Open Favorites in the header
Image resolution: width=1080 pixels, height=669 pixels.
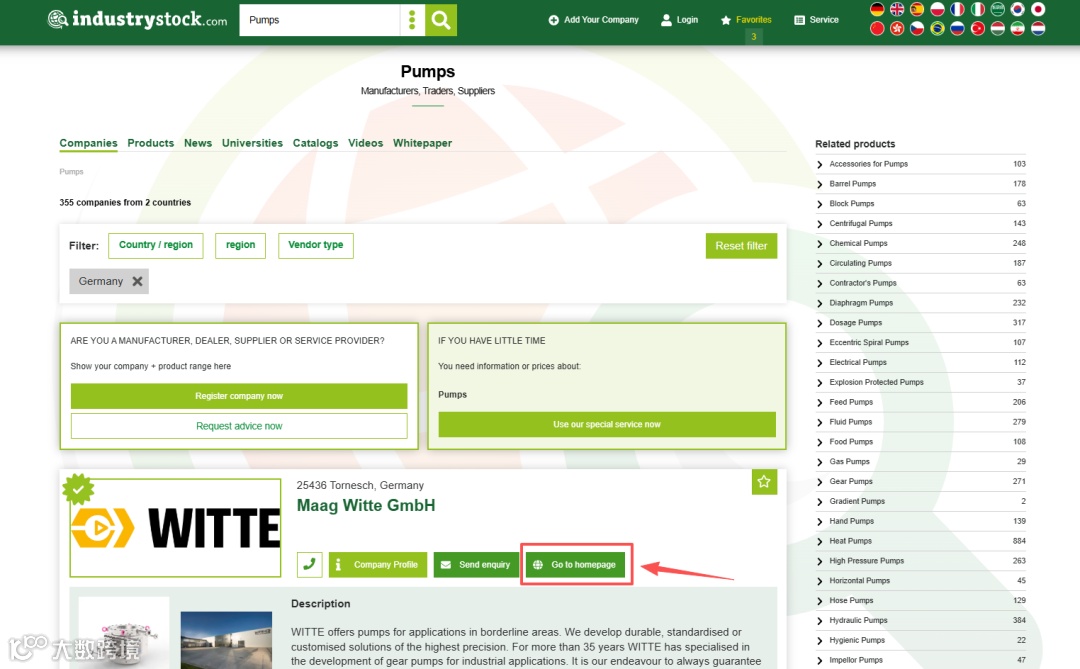(x=746, y=20)
